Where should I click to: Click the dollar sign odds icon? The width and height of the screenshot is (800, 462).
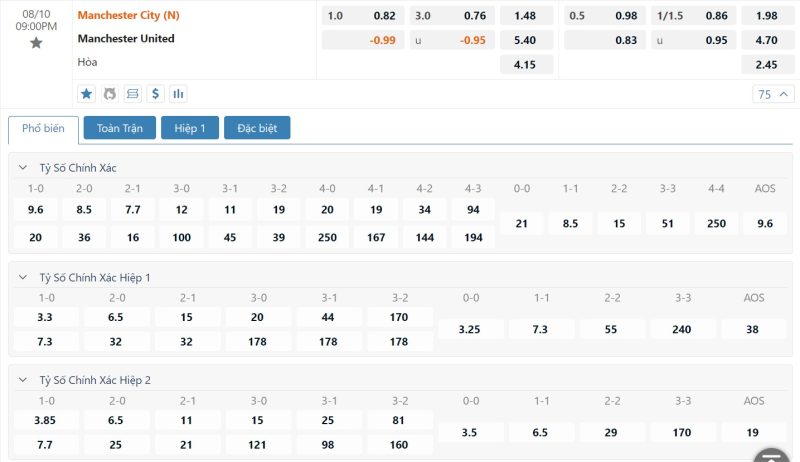coord(156,94)
